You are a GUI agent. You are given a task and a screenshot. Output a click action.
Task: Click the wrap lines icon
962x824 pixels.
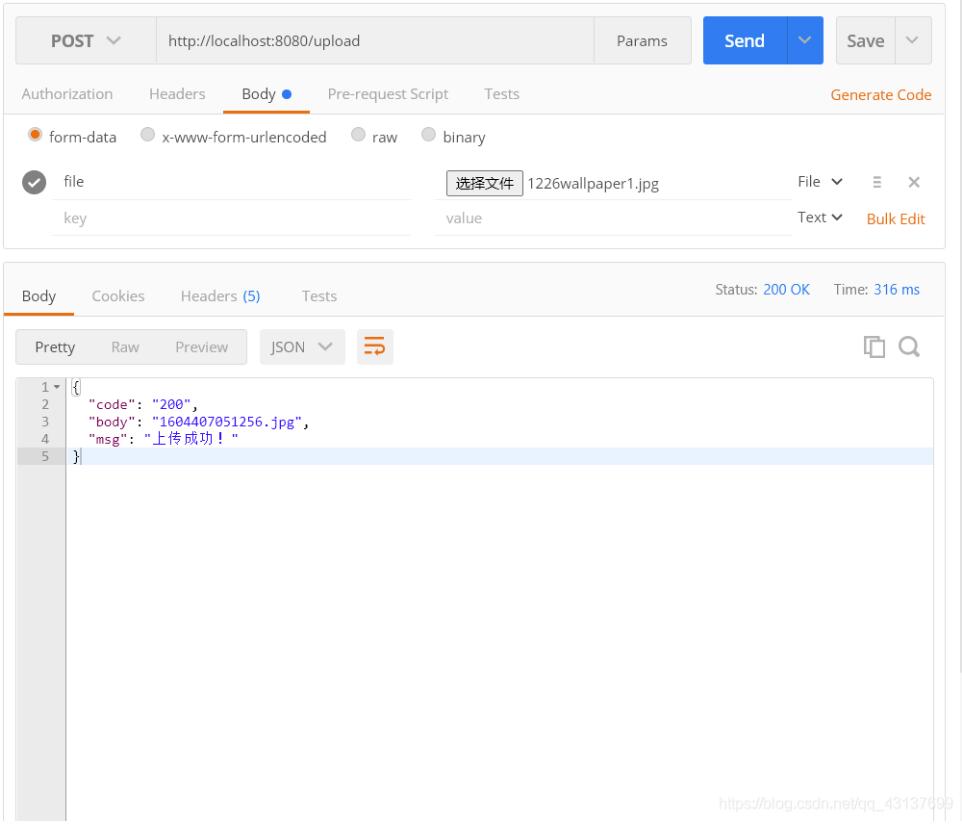pos(373,346)
